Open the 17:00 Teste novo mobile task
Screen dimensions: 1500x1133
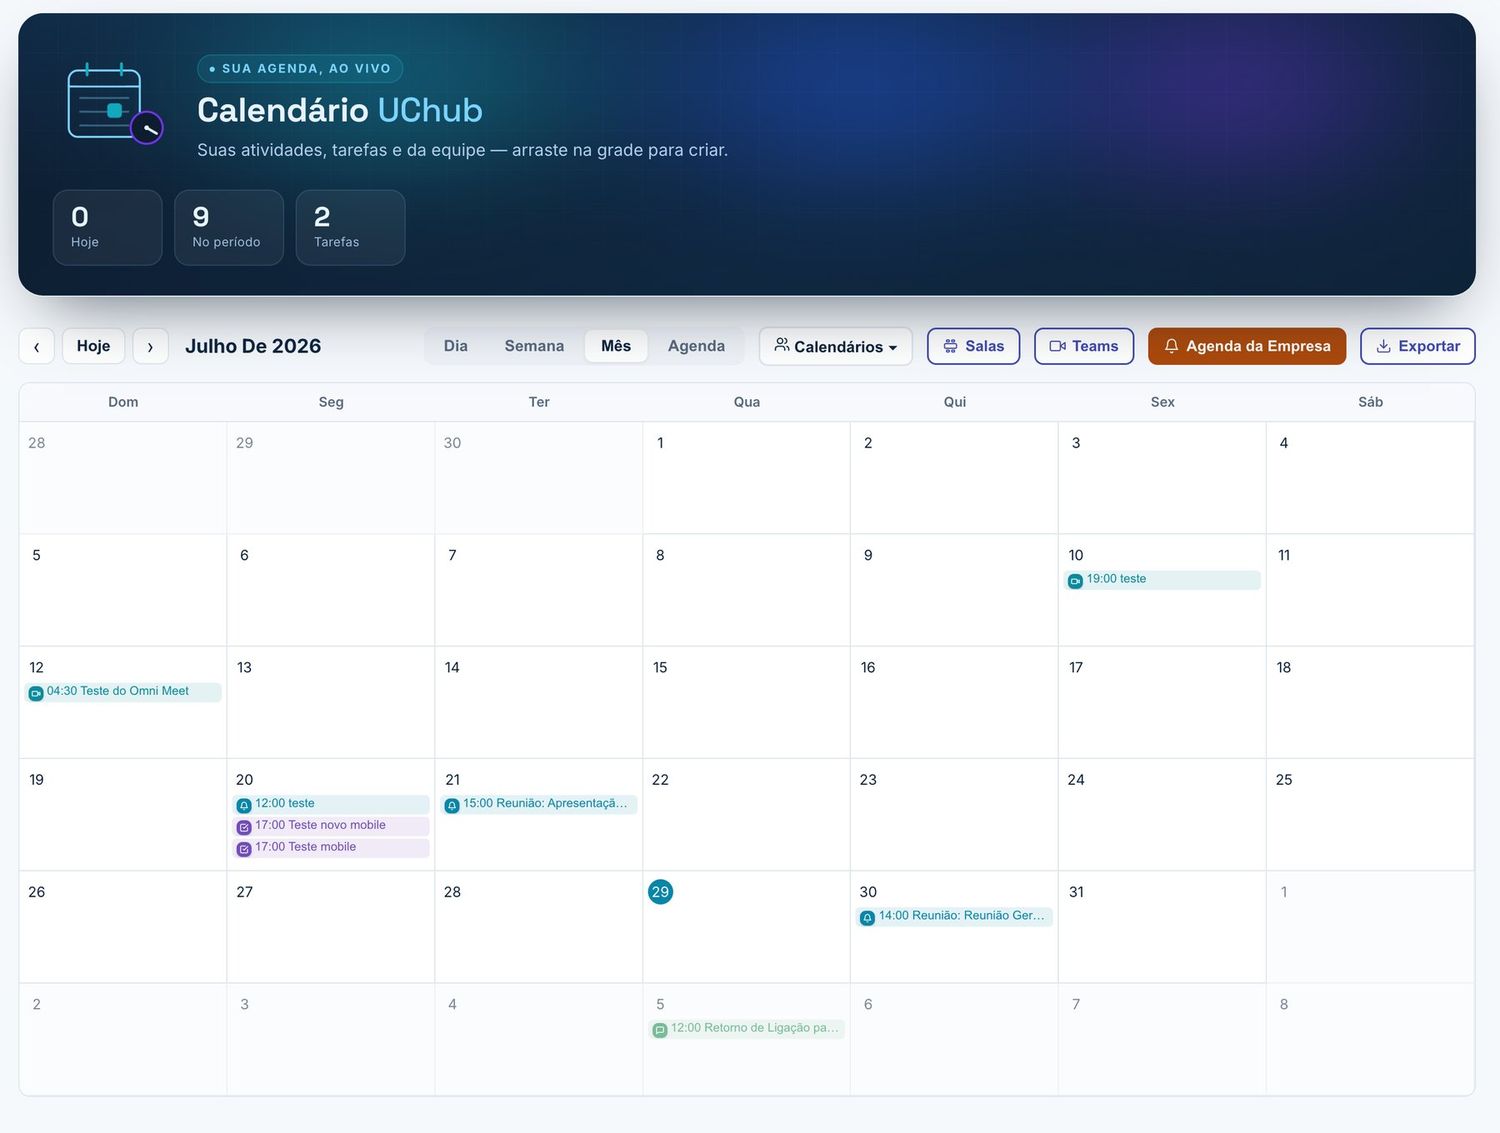point(331,826)
